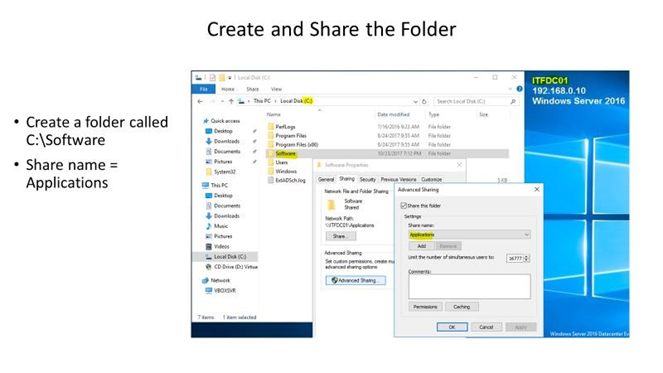663x373 pixels.
Task: Click the Program Files (x86) folder icon
Action: [x=271, y=144]
